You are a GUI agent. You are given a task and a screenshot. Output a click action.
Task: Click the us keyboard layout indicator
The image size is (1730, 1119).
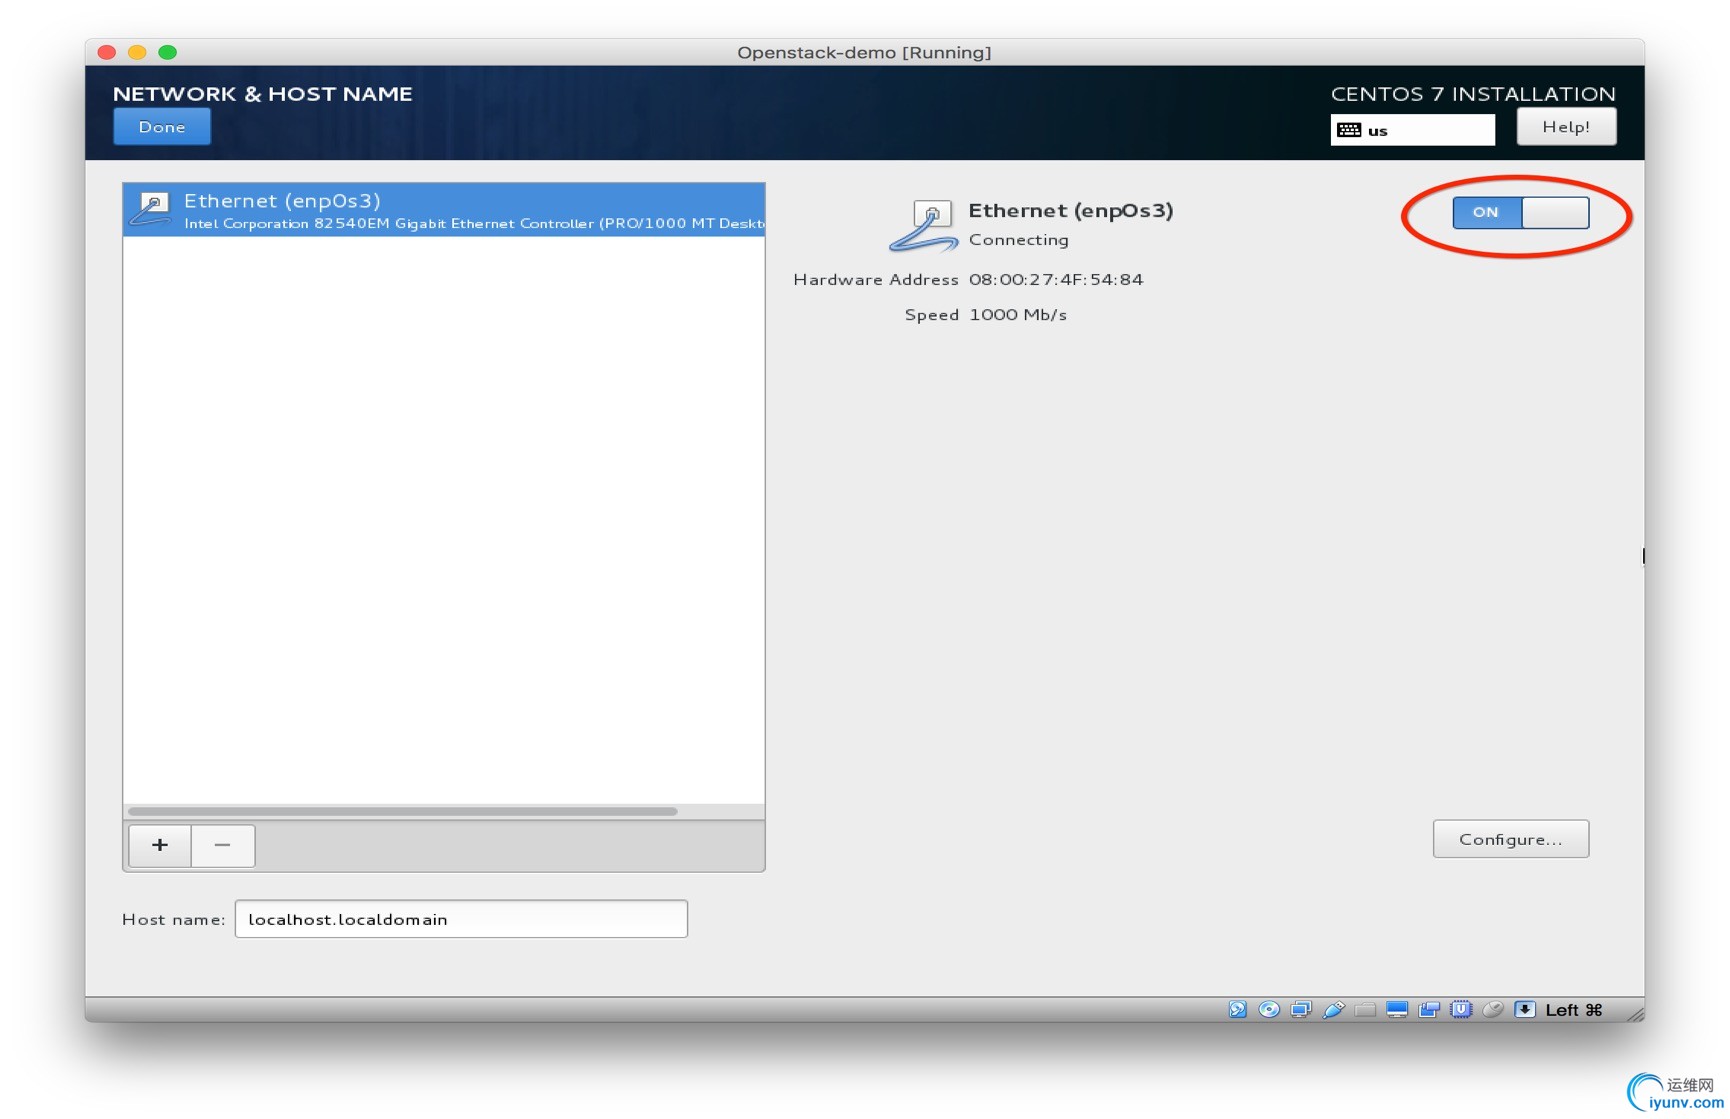click(x=1412, y=130)
